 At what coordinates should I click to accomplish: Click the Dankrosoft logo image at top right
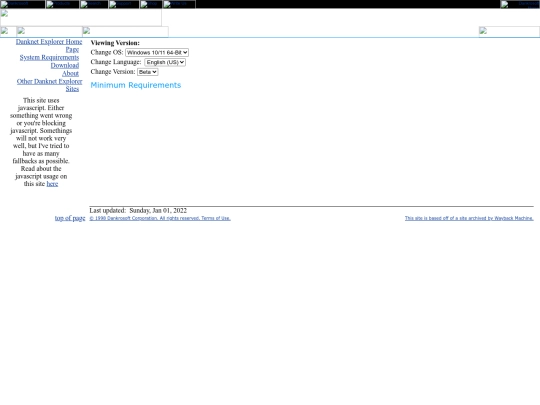tap(520, 4)
